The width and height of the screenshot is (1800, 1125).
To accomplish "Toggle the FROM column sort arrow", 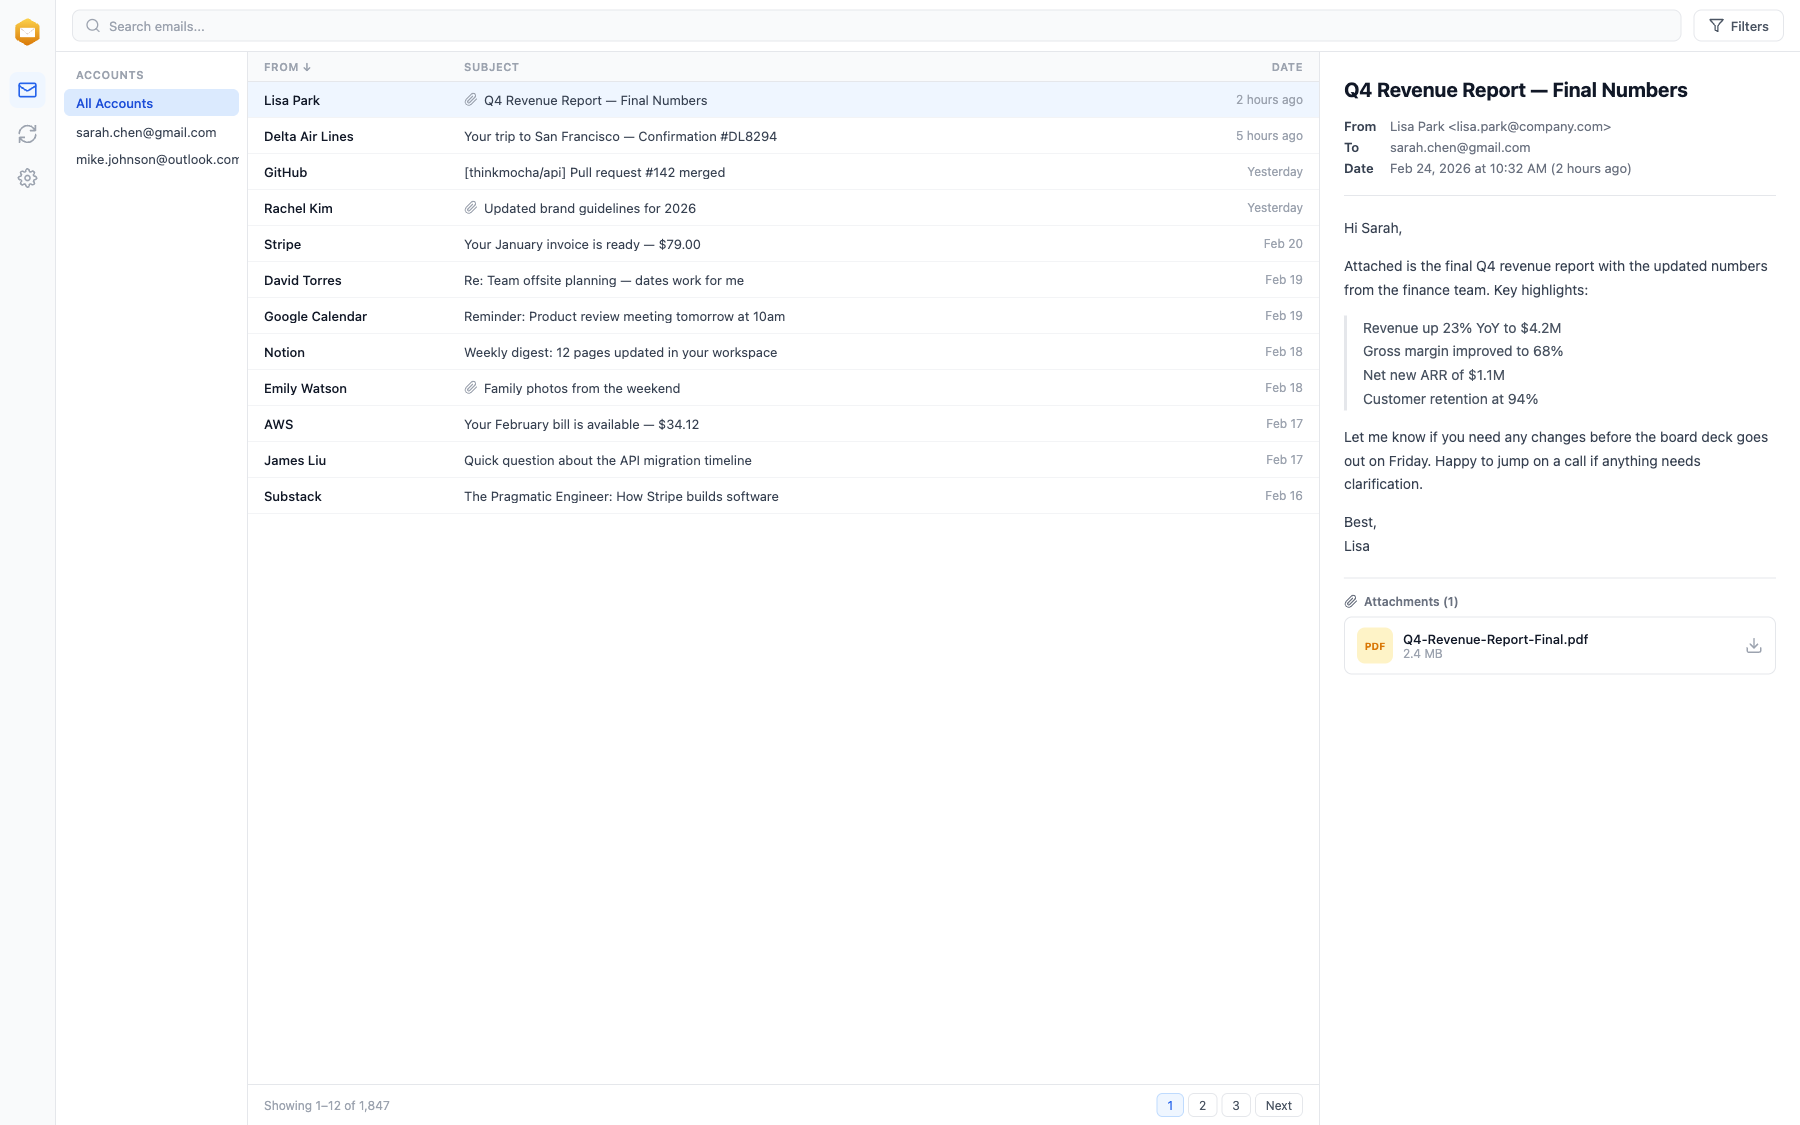I will [306, 66].
